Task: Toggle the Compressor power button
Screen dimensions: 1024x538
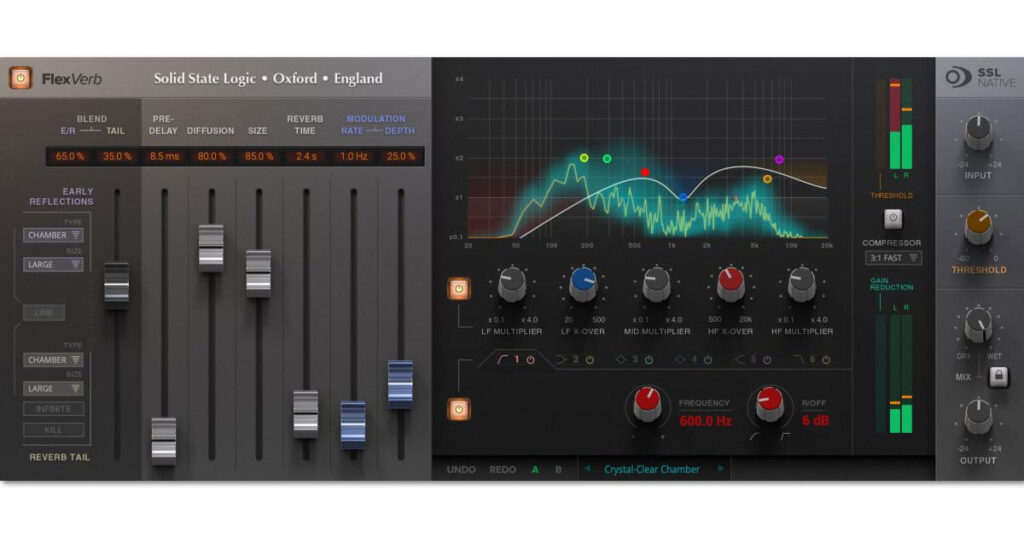Action: pyautogui.click(x=893, y=219)
